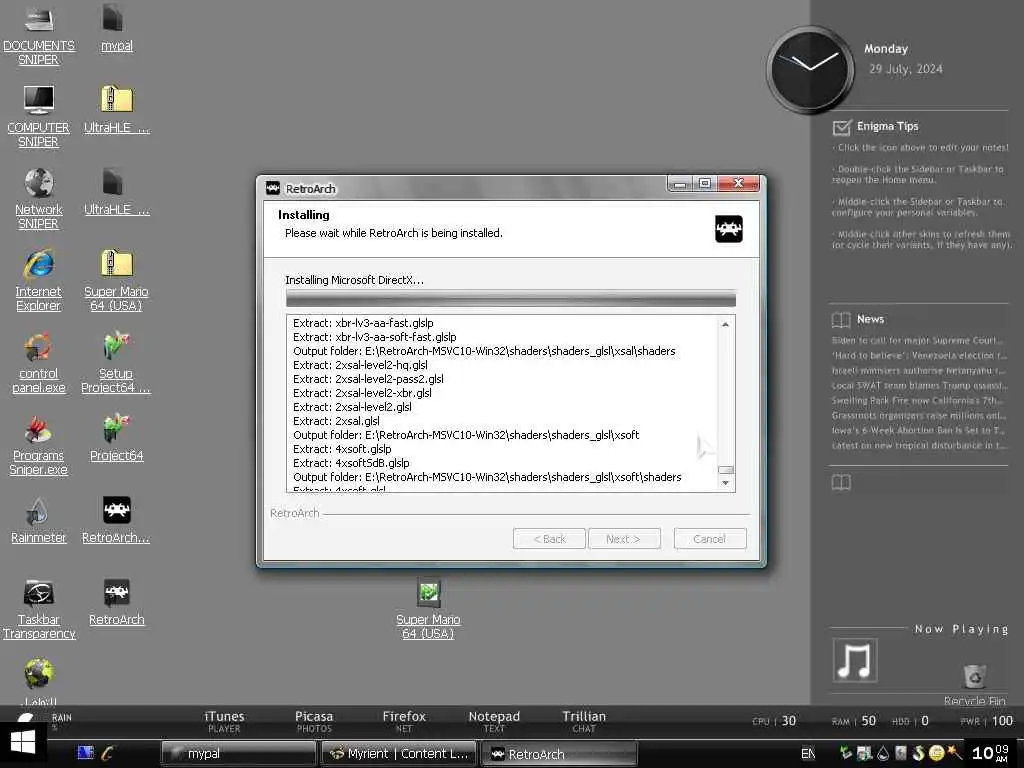Open news headline about Venezuela election
The image size is (1024, 768).
(918, 355)
